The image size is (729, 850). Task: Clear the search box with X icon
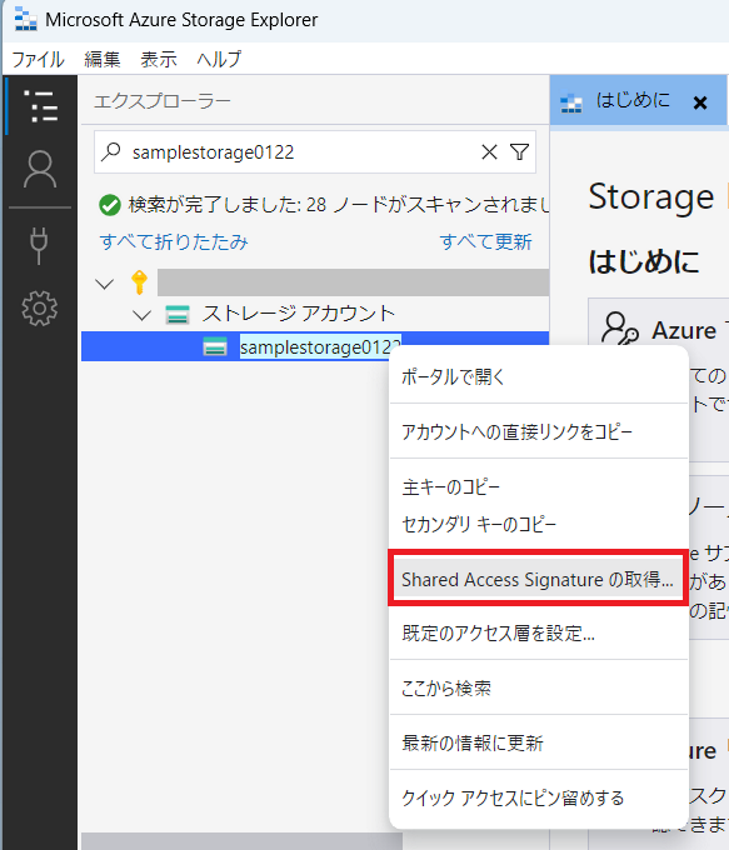489,152
